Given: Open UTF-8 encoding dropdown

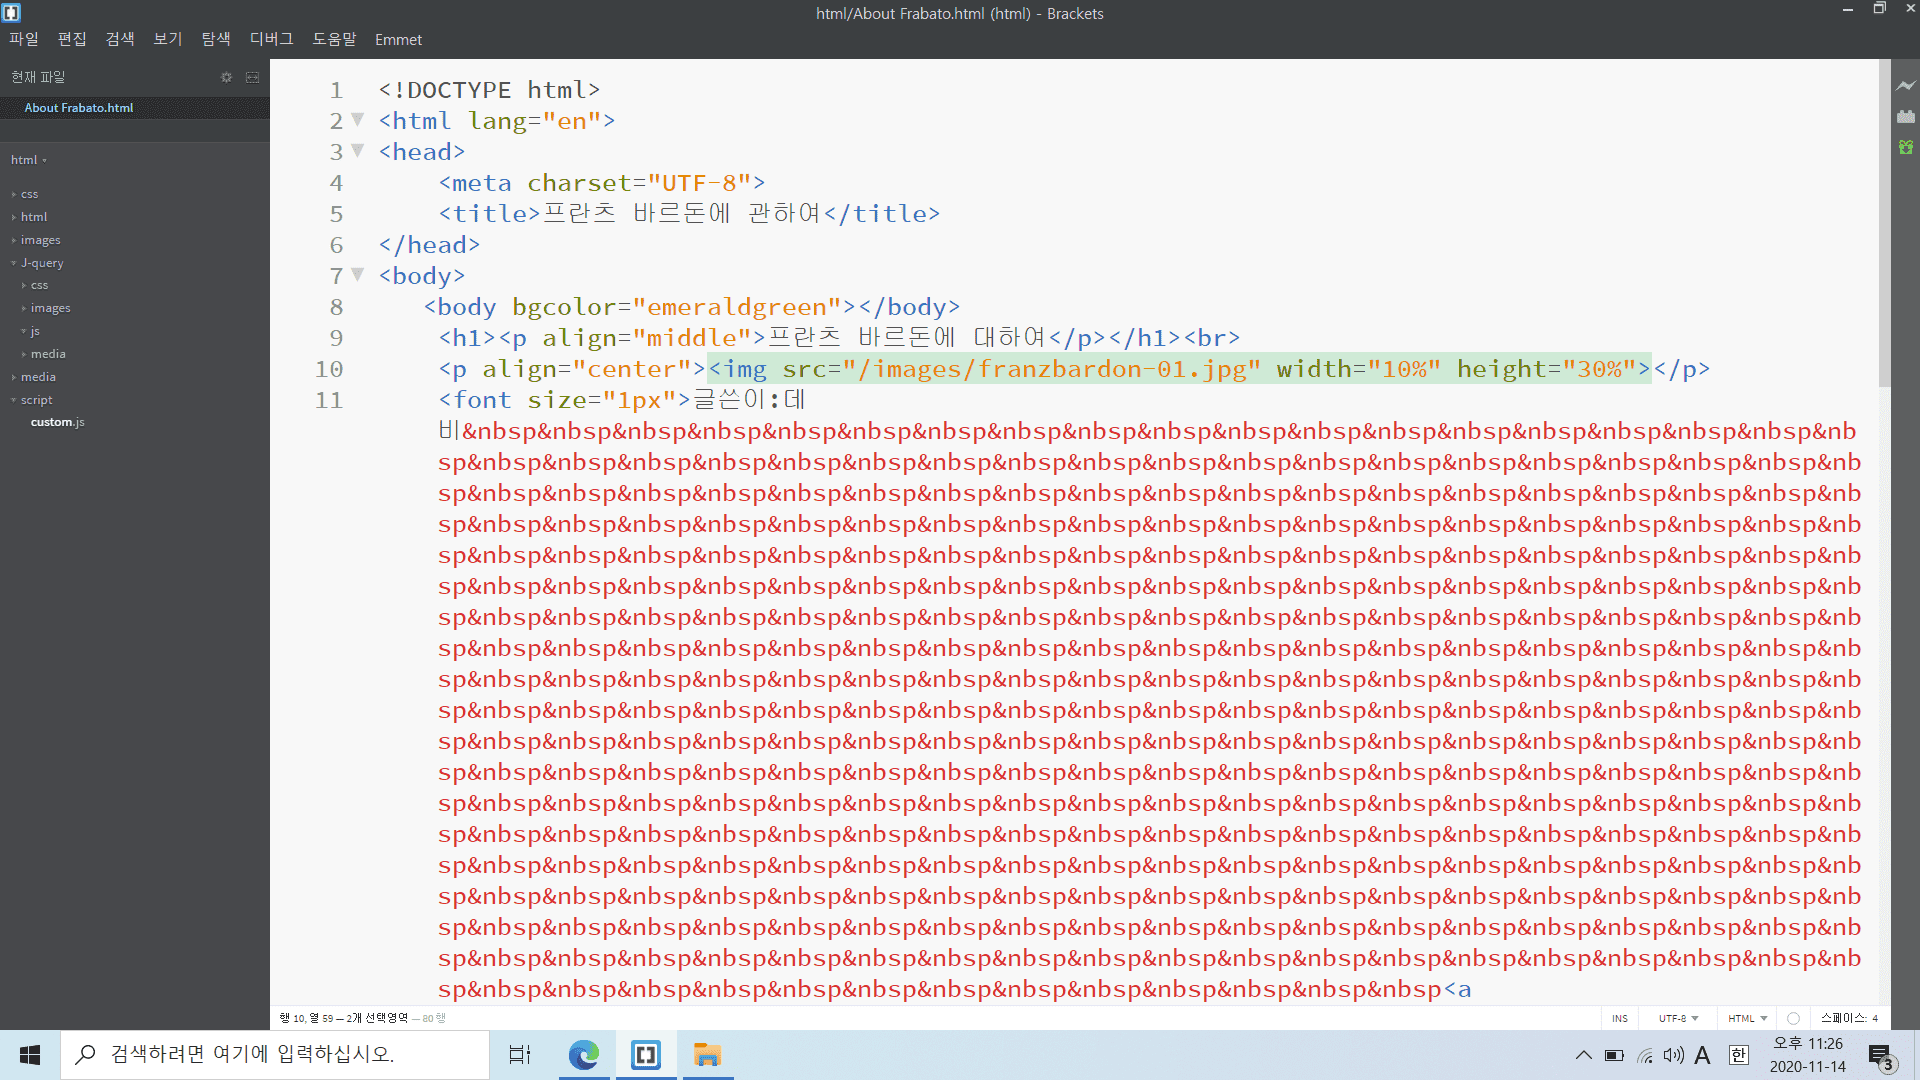Looking at the screenshot, I should [1678, 1018].
